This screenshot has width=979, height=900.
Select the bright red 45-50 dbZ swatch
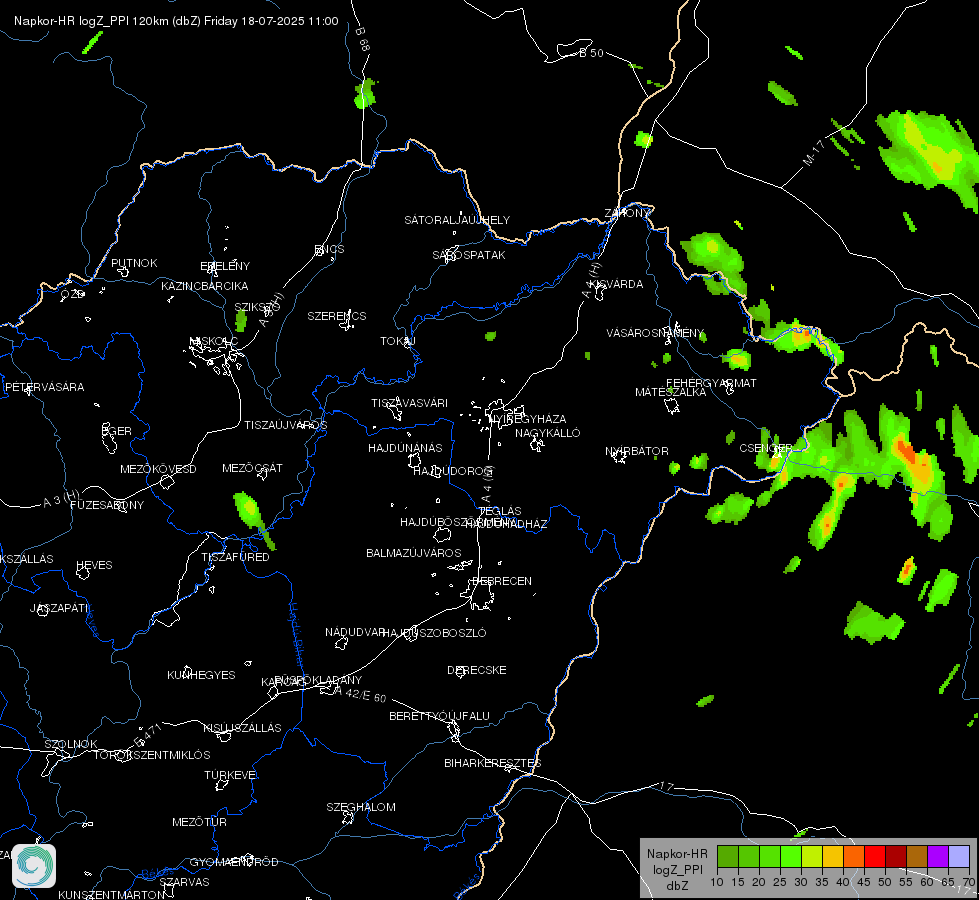(875, 856)
